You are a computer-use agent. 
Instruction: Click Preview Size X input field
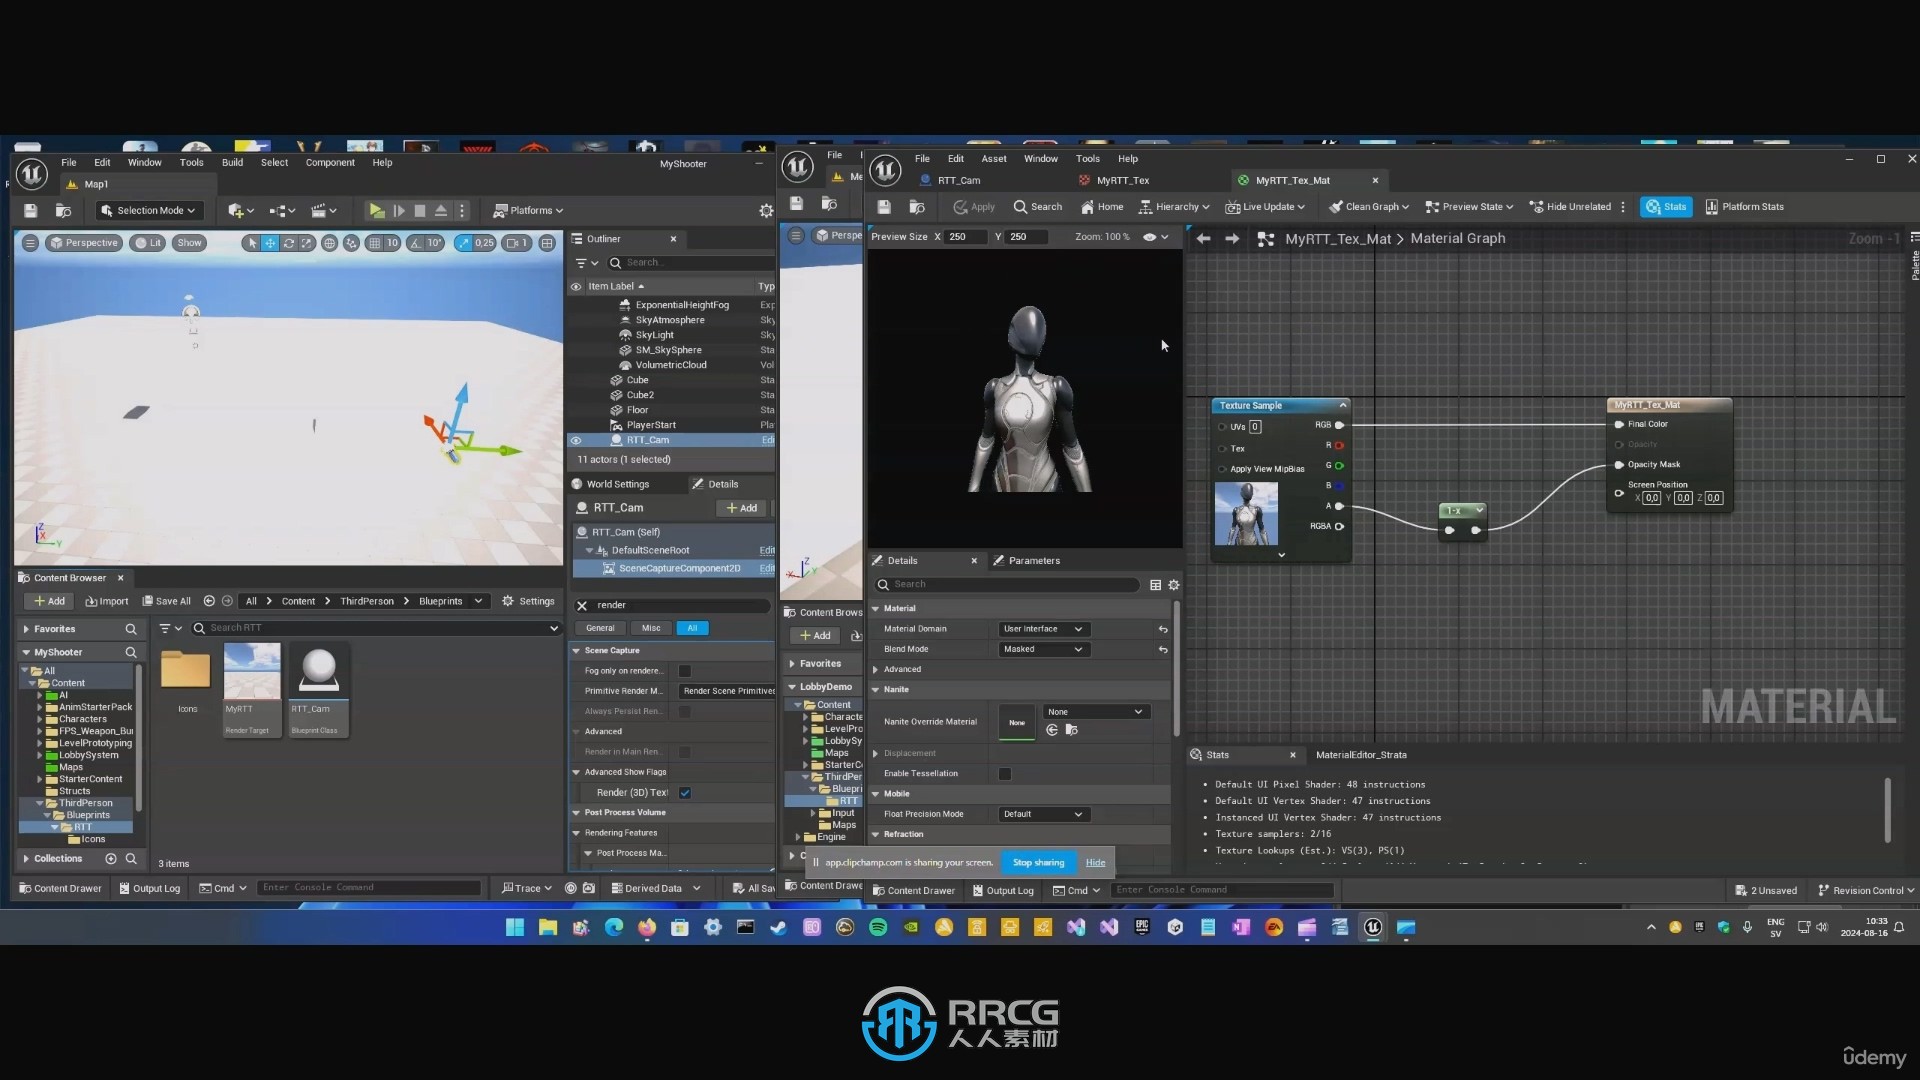click(x=966, y=237)
